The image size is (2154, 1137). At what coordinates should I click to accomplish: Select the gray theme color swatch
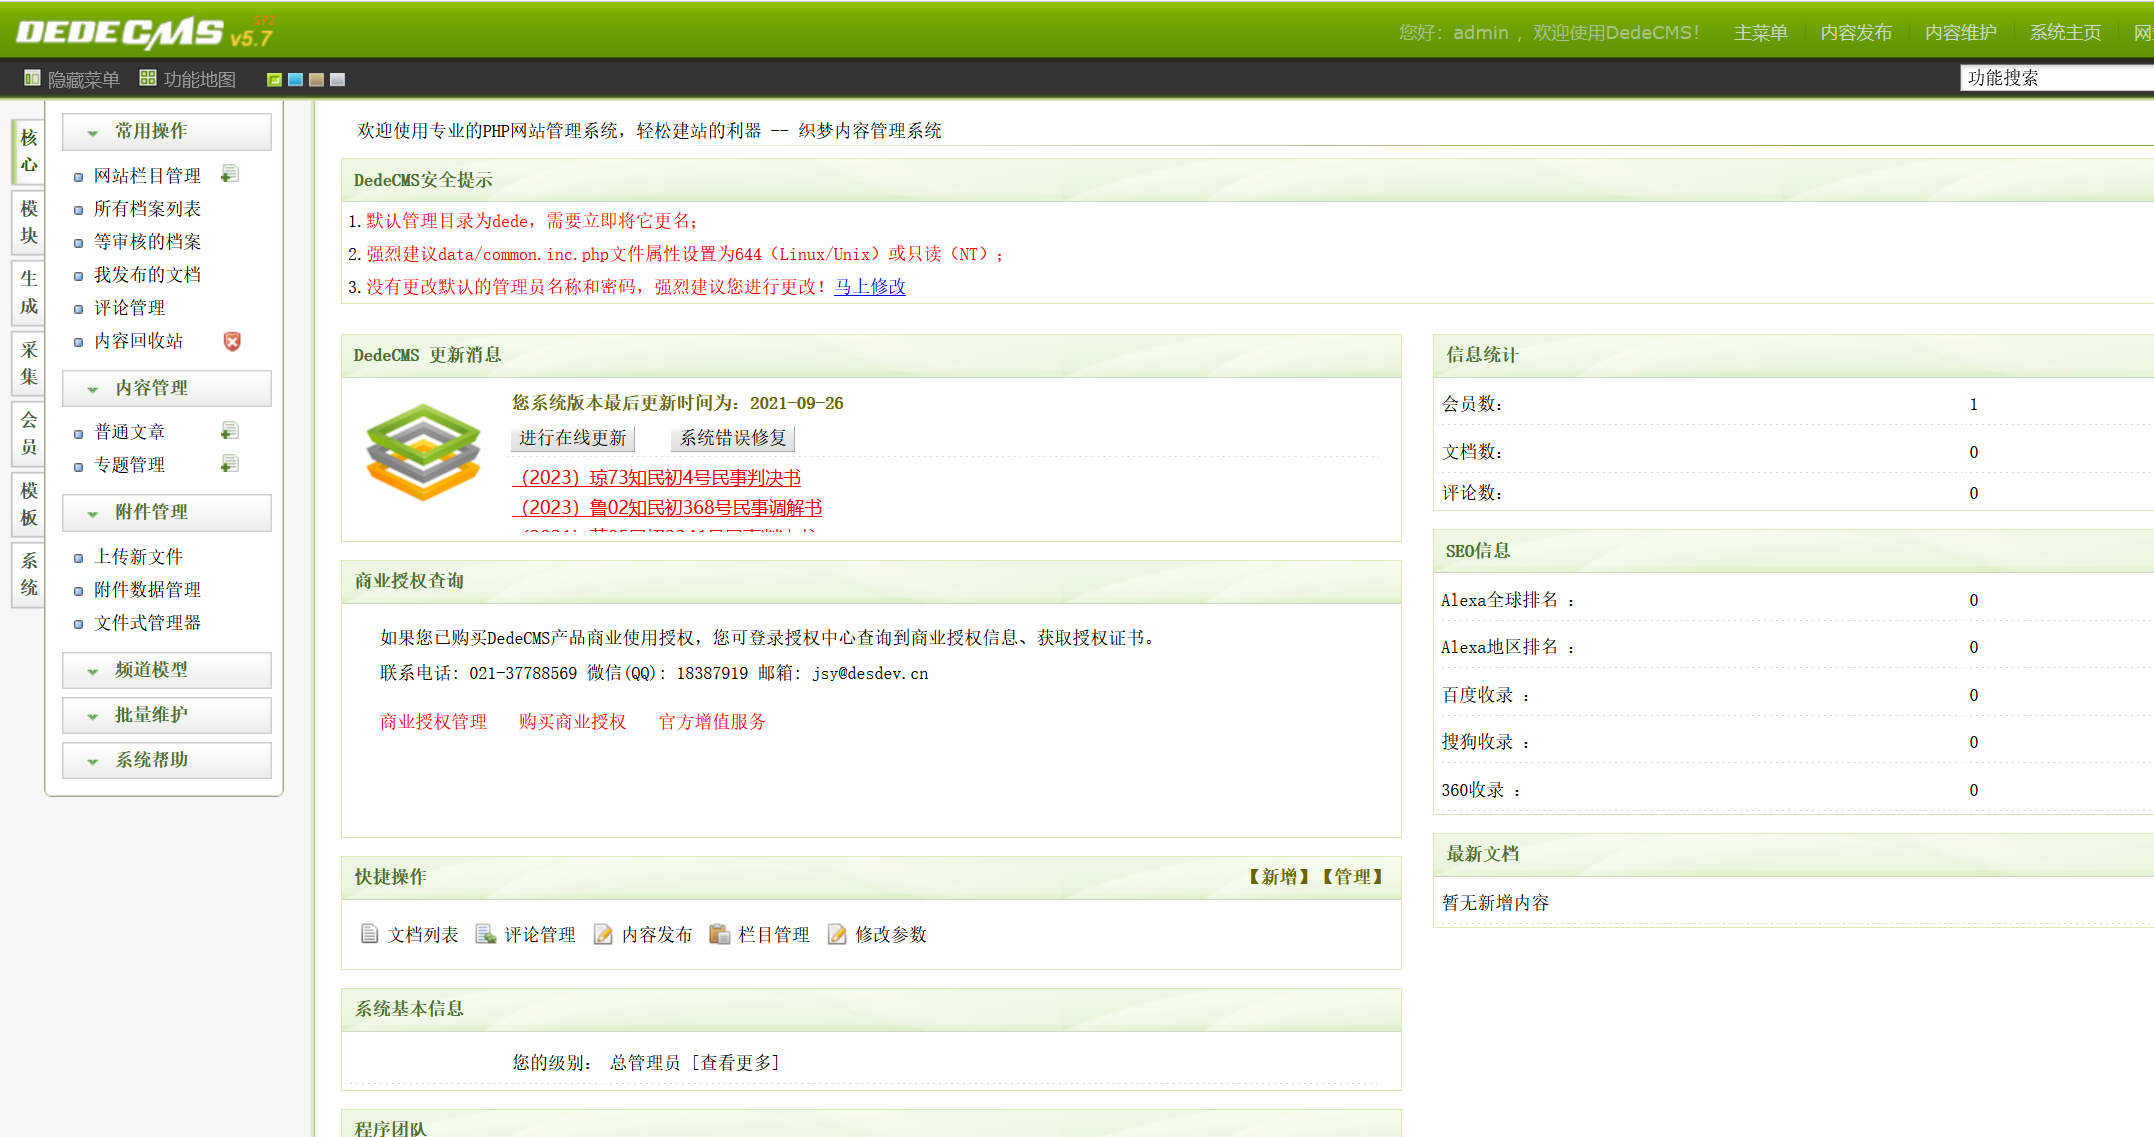click(x=338, y=79)
